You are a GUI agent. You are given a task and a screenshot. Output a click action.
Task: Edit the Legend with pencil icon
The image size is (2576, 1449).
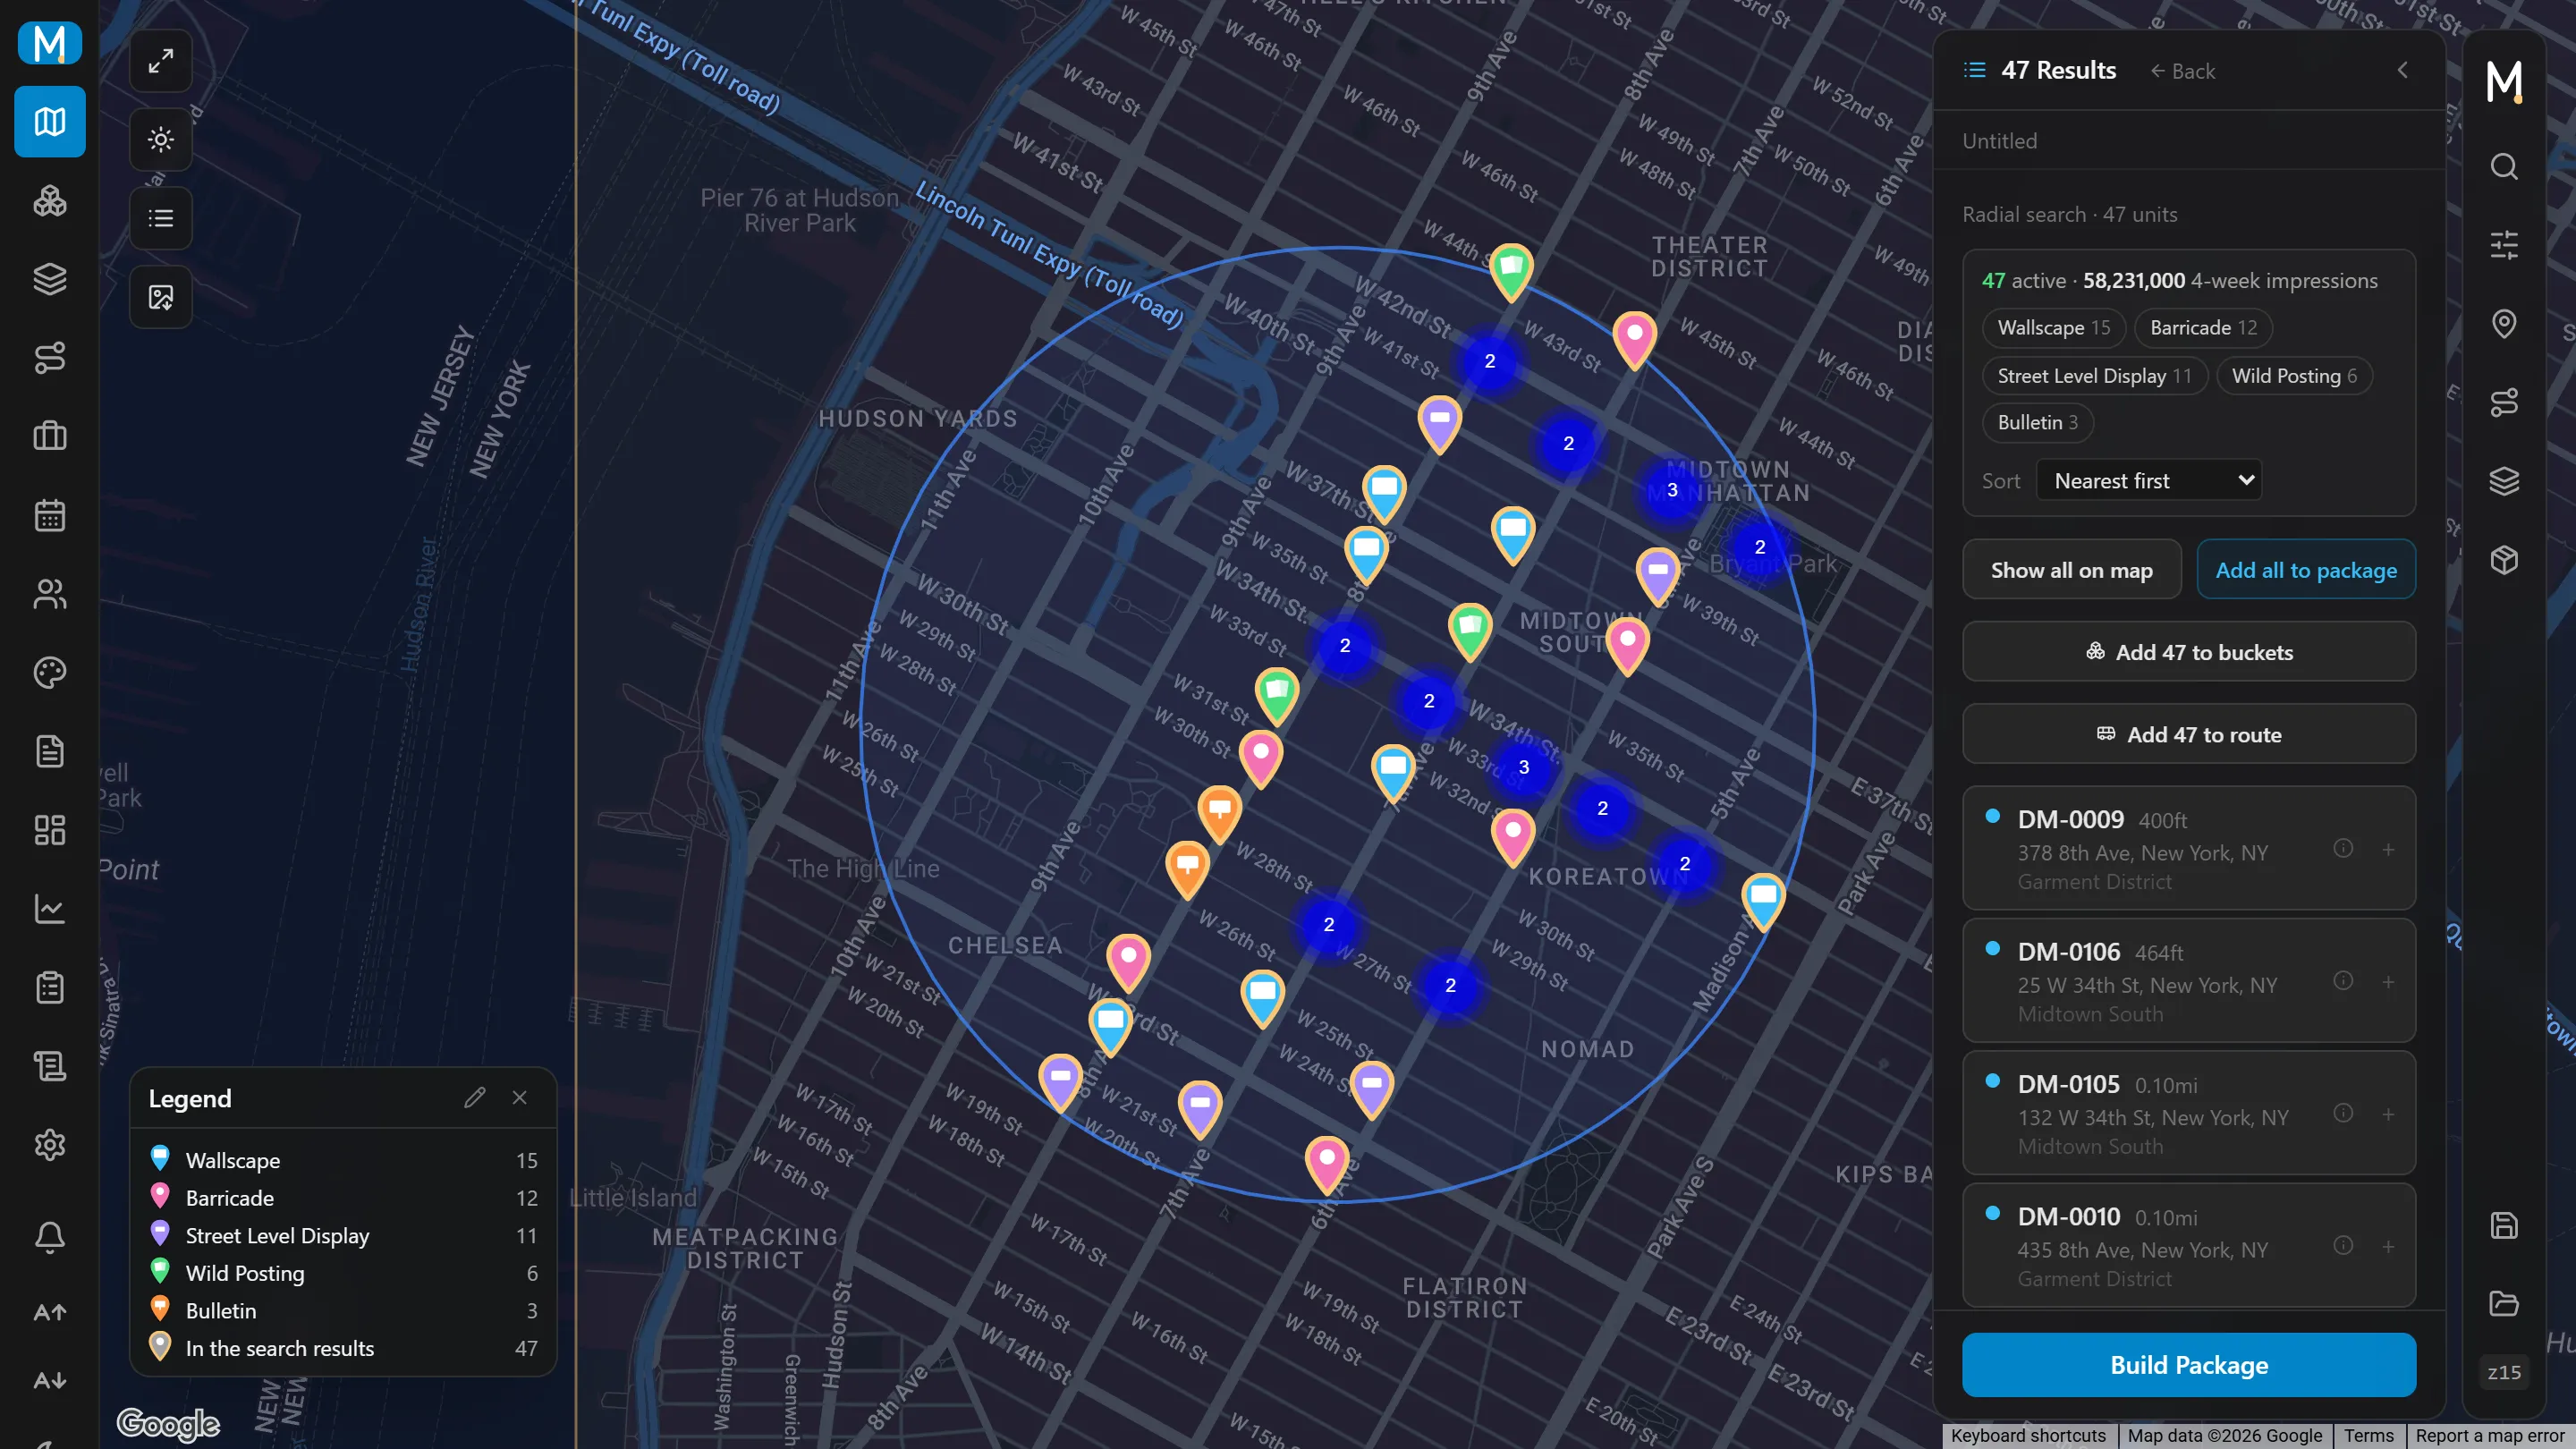474,1098
